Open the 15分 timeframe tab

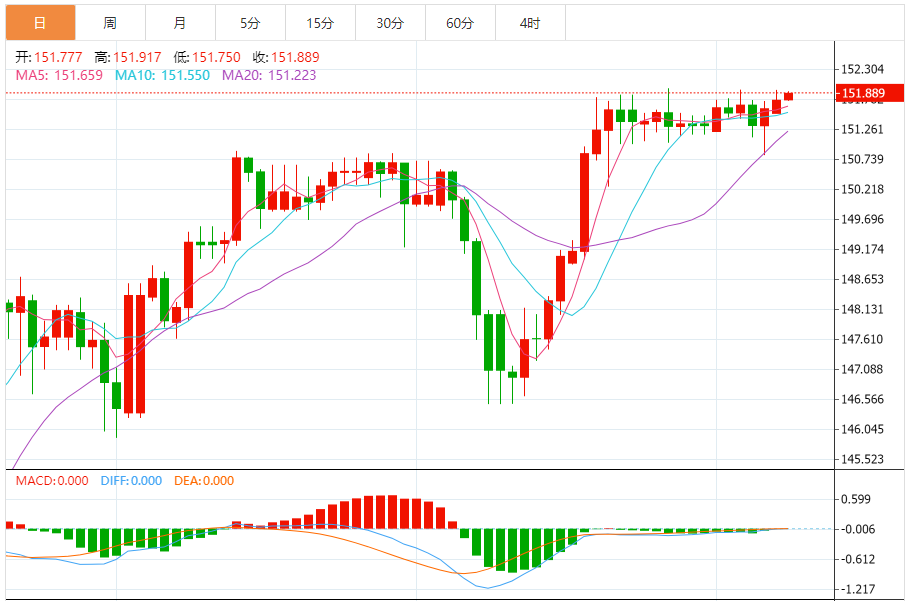click(x=320, y=23)
